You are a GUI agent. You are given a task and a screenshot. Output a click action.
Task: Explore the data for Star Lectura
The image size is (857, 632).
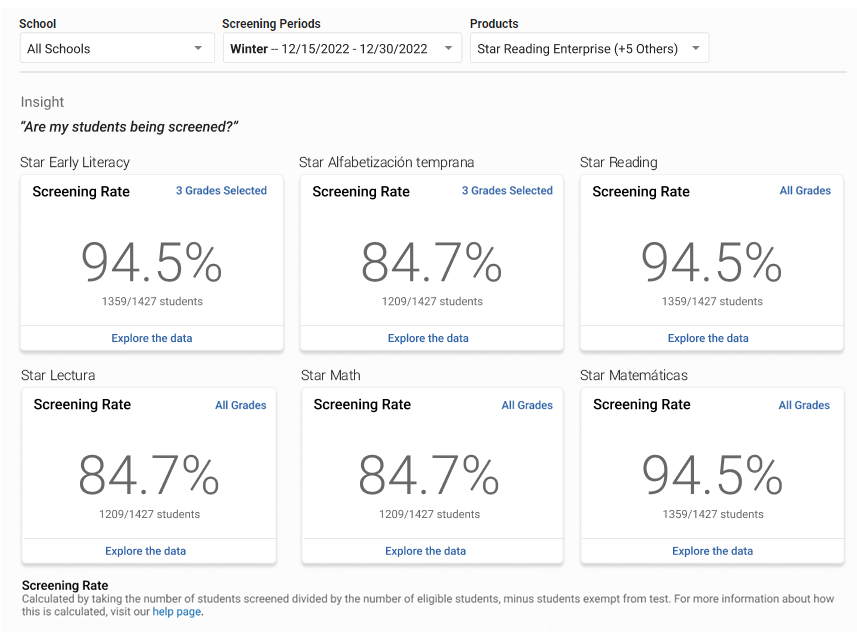pos(145,551)
